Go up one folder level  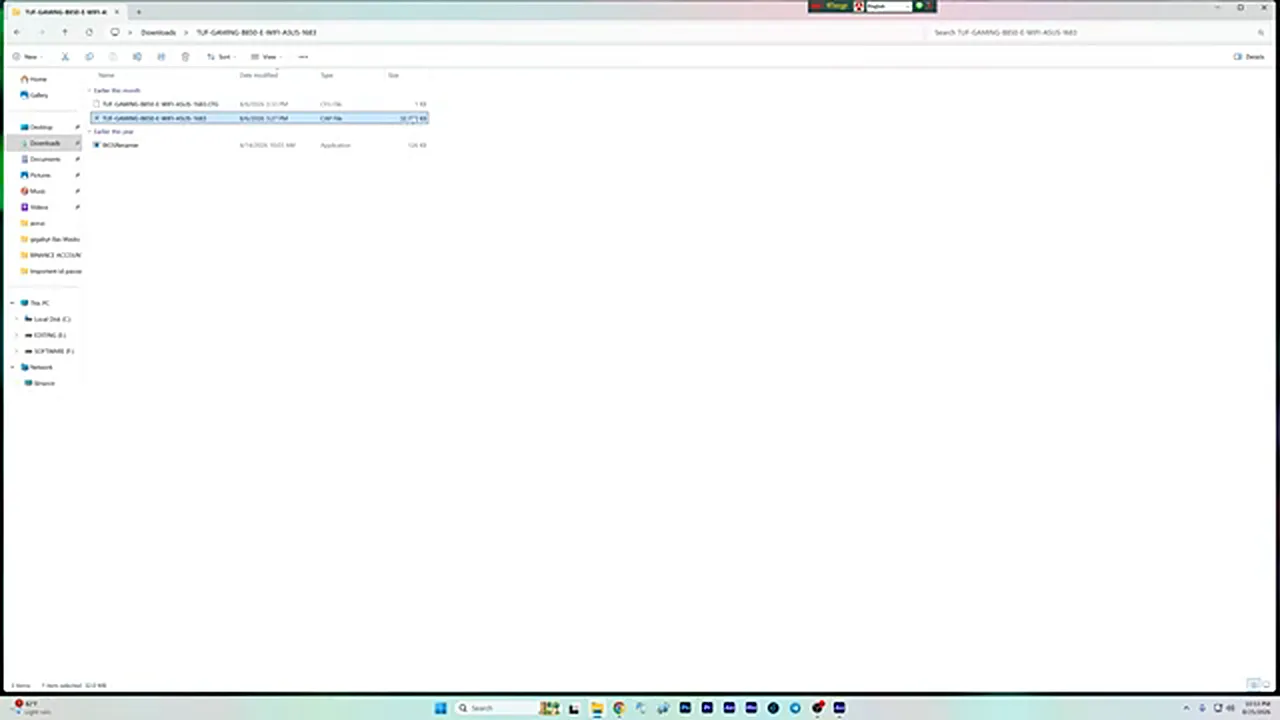pyautogui.click(x=65, y=32)
